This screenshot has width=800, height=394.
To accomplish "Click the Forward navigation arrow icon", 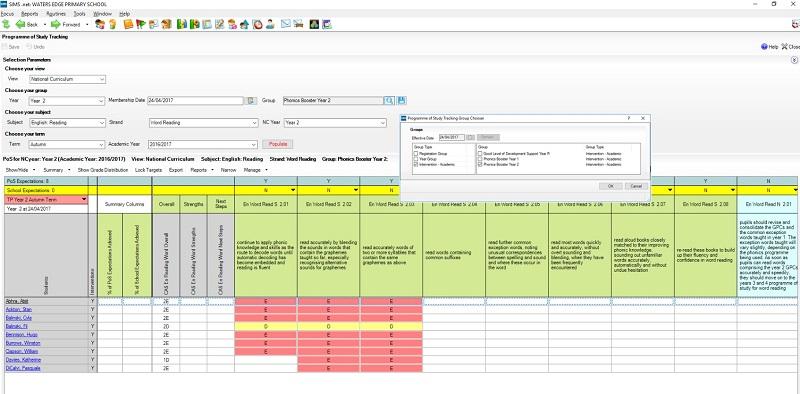I will click(x=55, y=24).
